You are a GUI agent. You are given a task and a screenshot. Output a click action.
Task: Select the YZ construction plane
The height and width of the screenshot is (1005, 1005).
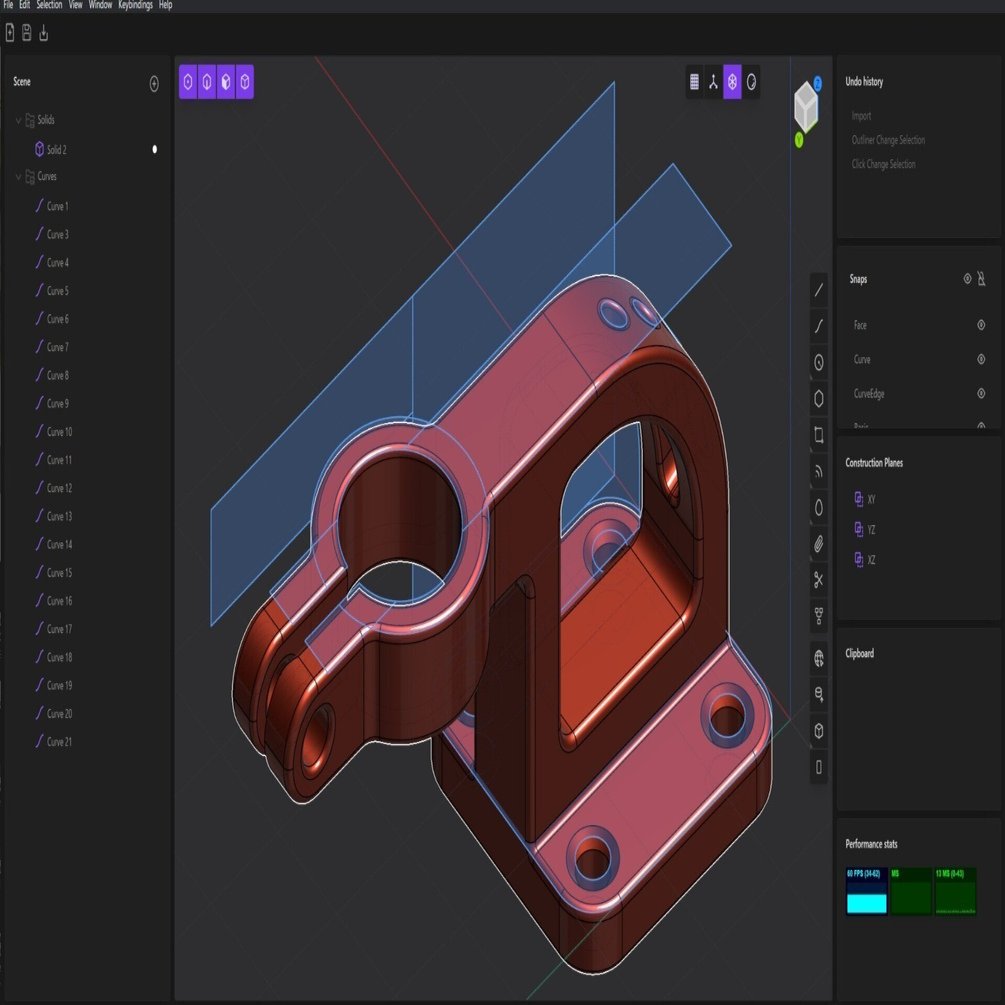(x=865, y=529)
